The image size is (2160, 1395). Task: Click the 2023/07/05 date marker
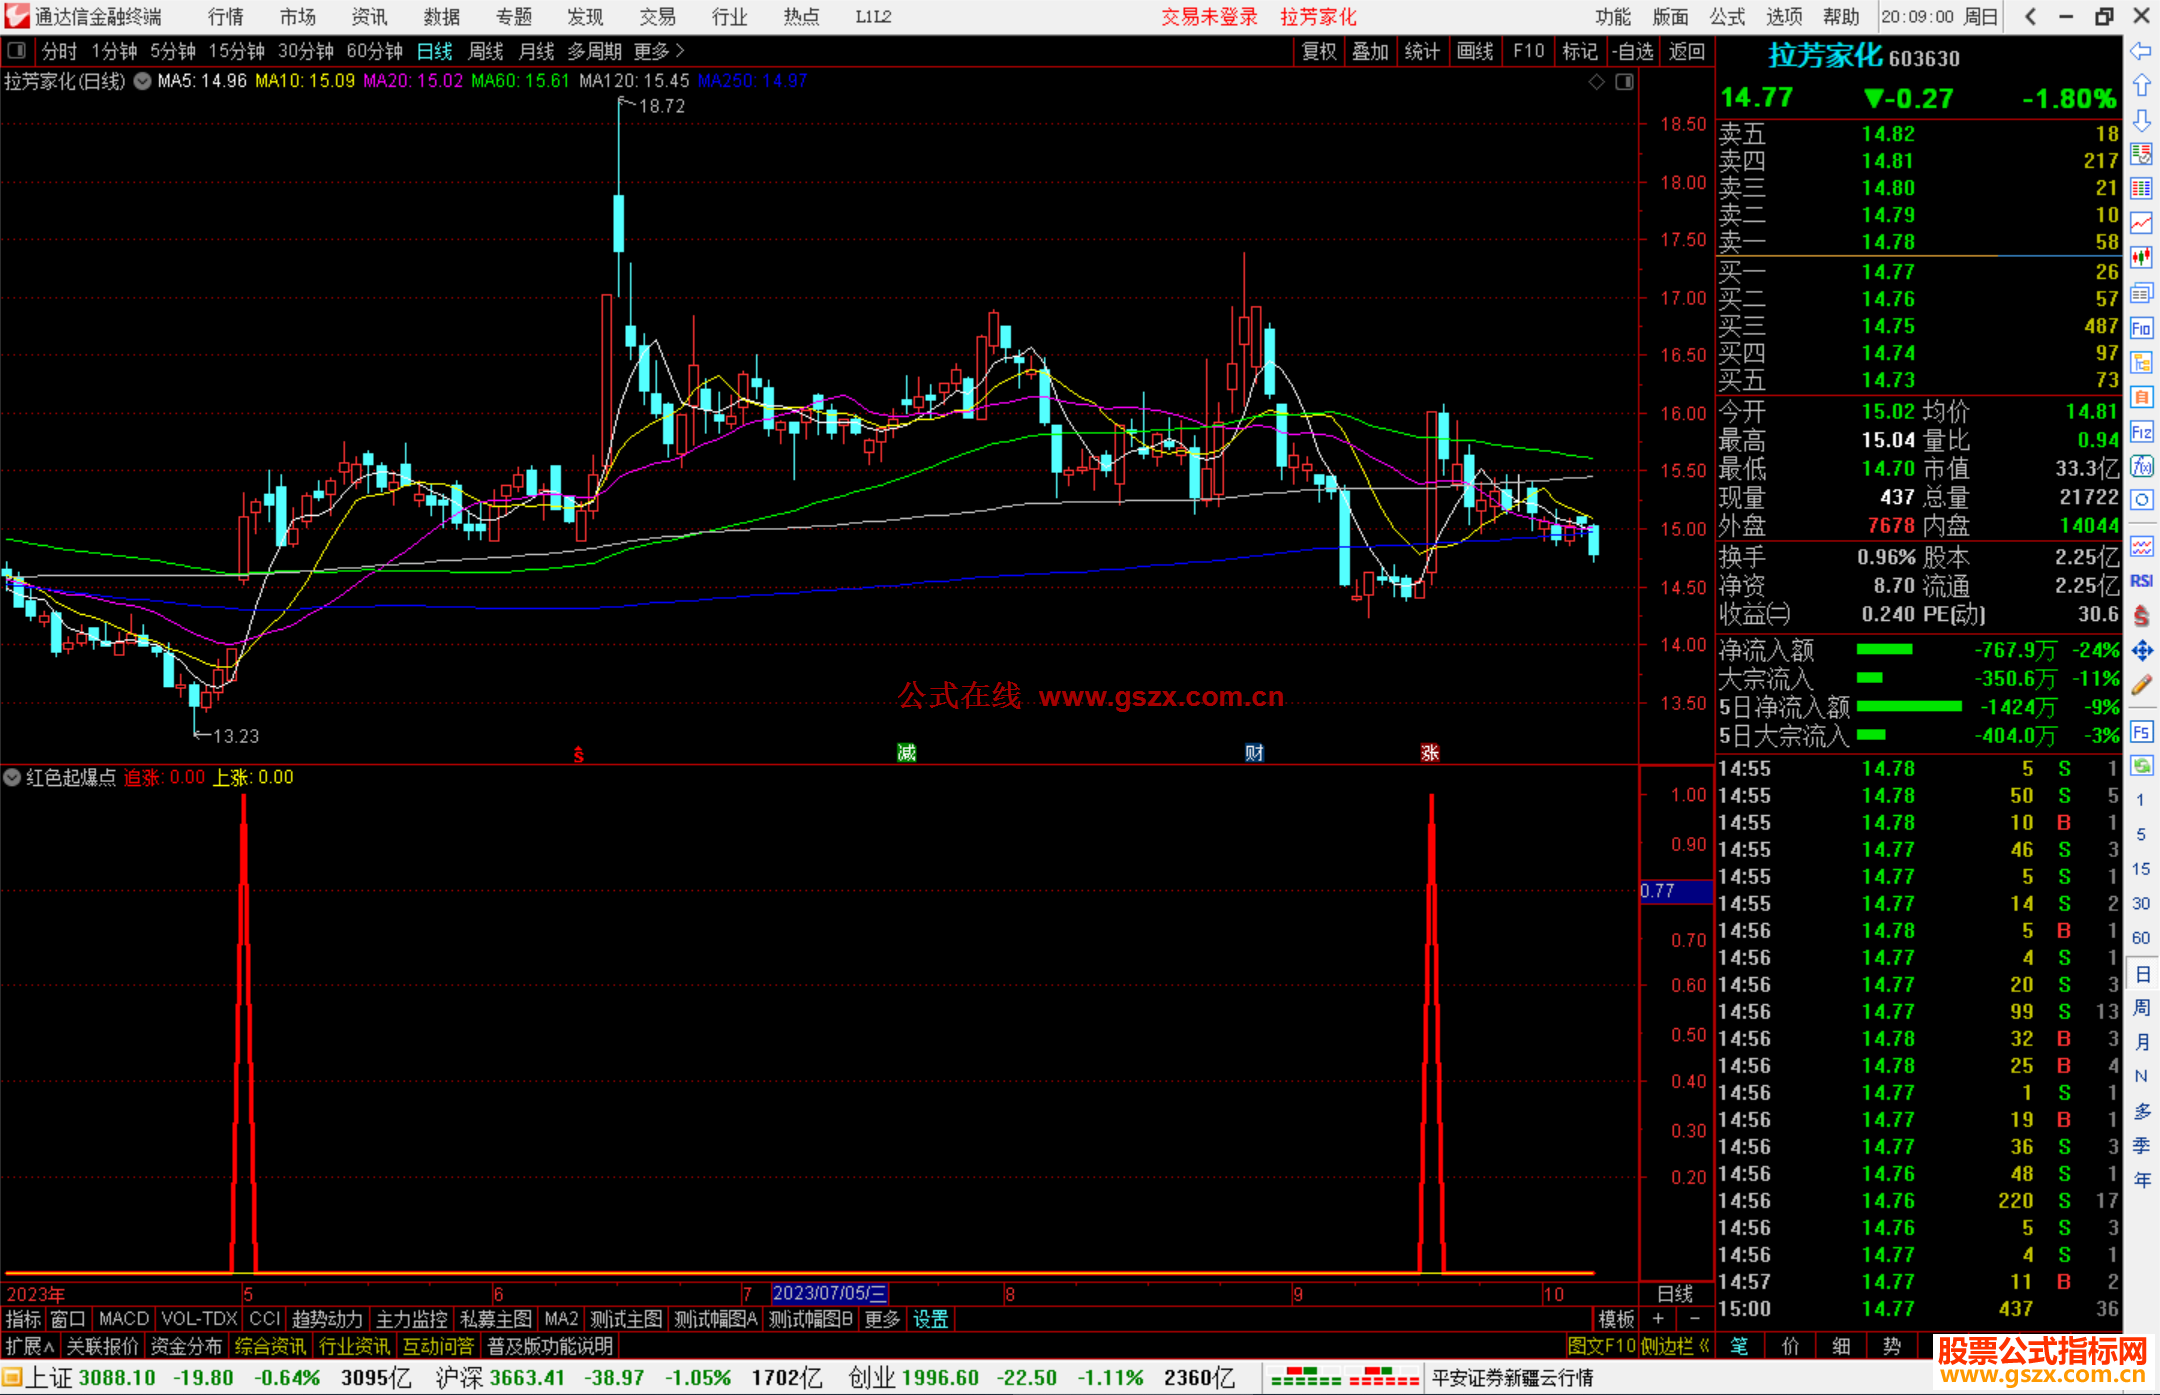coord(829,1293)
